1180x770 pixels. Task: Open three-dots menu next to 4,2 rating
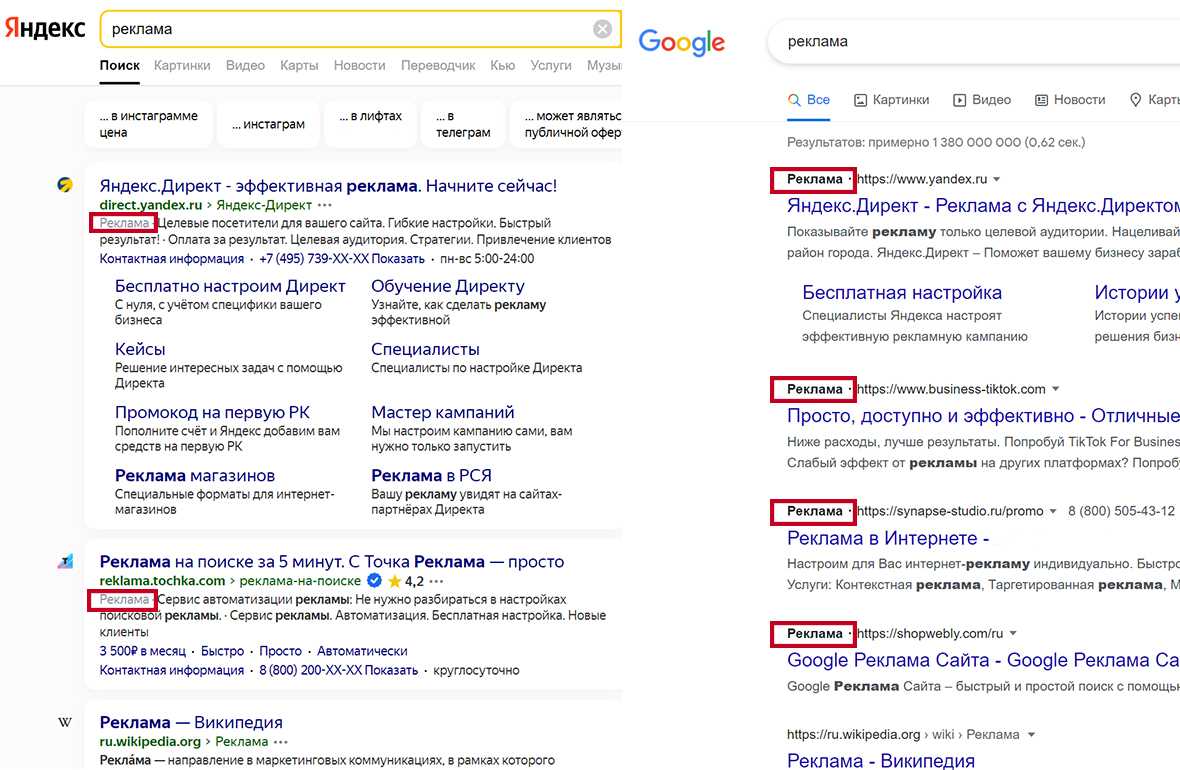pyautogui.click(x=435, y=581)
